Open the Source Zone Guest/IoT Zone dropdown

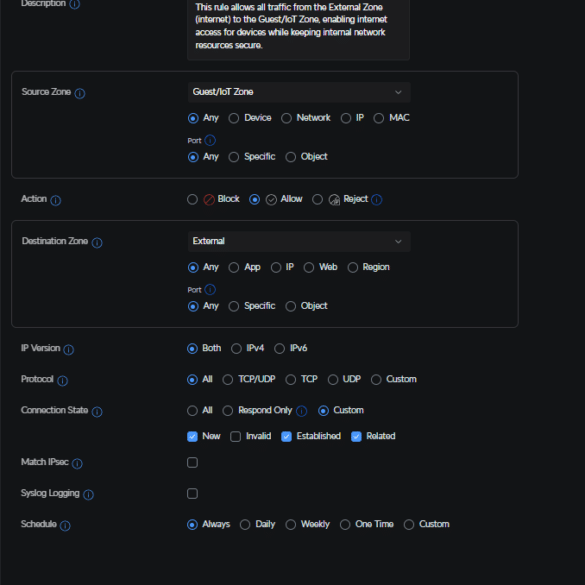tap(299, 92)
